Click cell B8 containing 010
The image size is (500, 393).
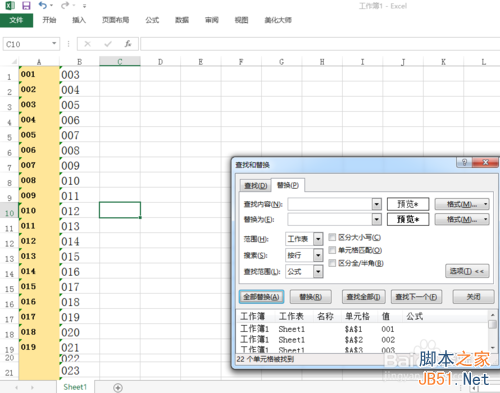tap(79, 180)
